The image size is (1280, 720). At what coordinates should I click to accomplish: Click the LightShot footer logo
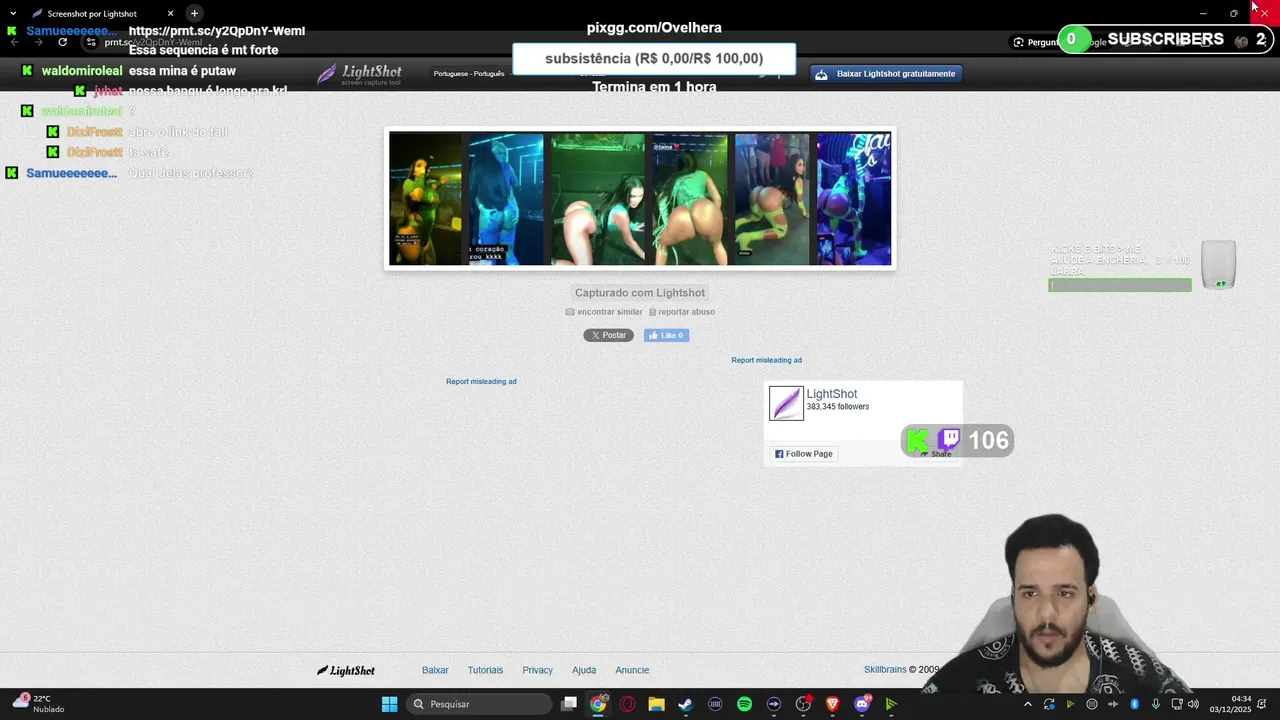coord(346,670)
